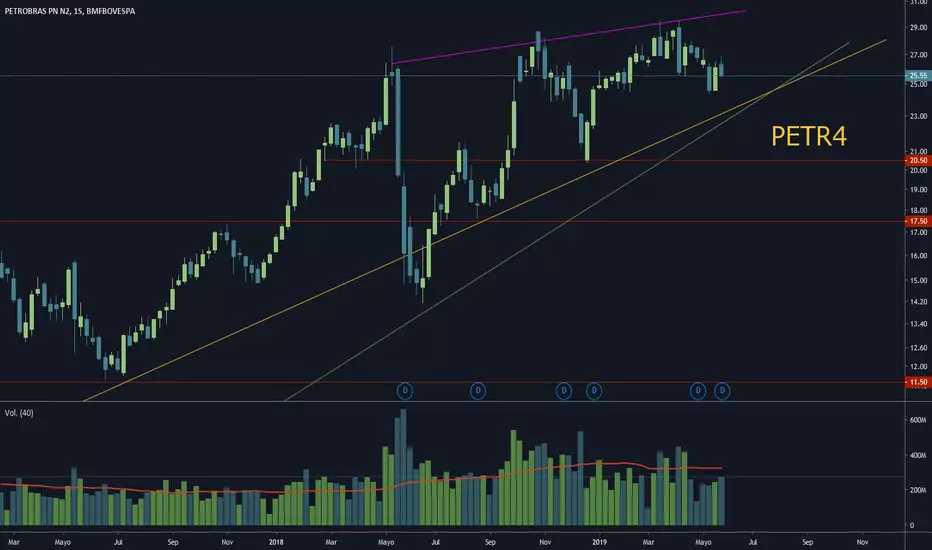Viewport: 932px width, 550px height.
Task: Select the yellow ascending trendline
Action: (484, 220)
